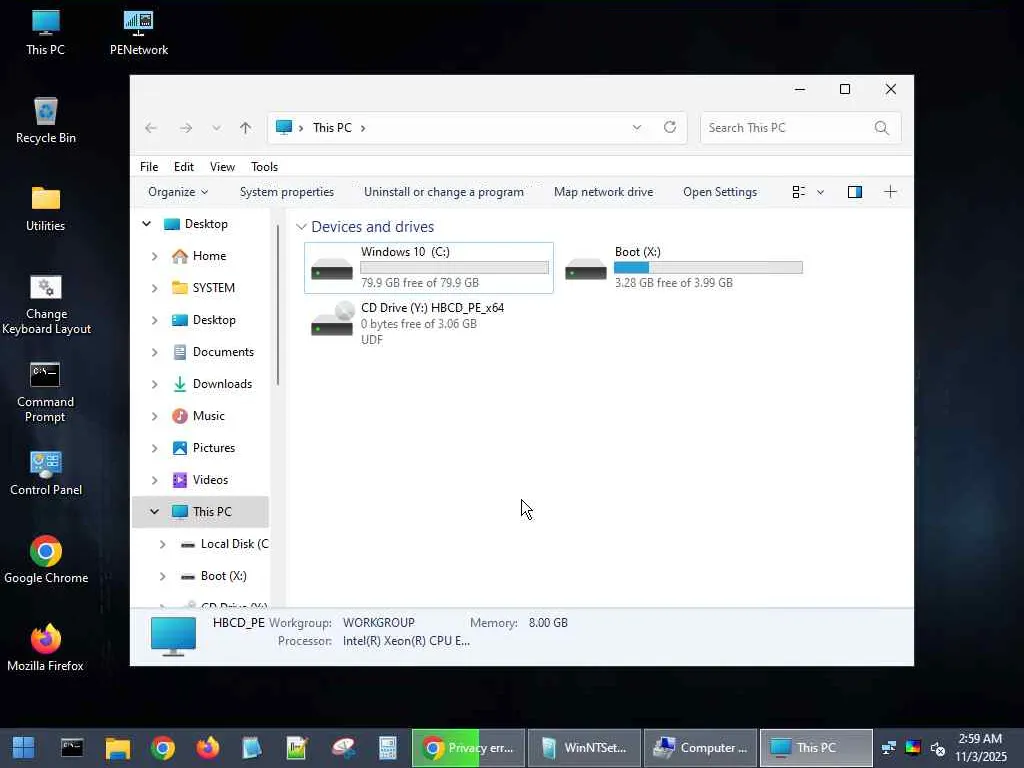Click navigation pane scrollbar
This screenshot has width=1024, height=768.
(278, 304)
